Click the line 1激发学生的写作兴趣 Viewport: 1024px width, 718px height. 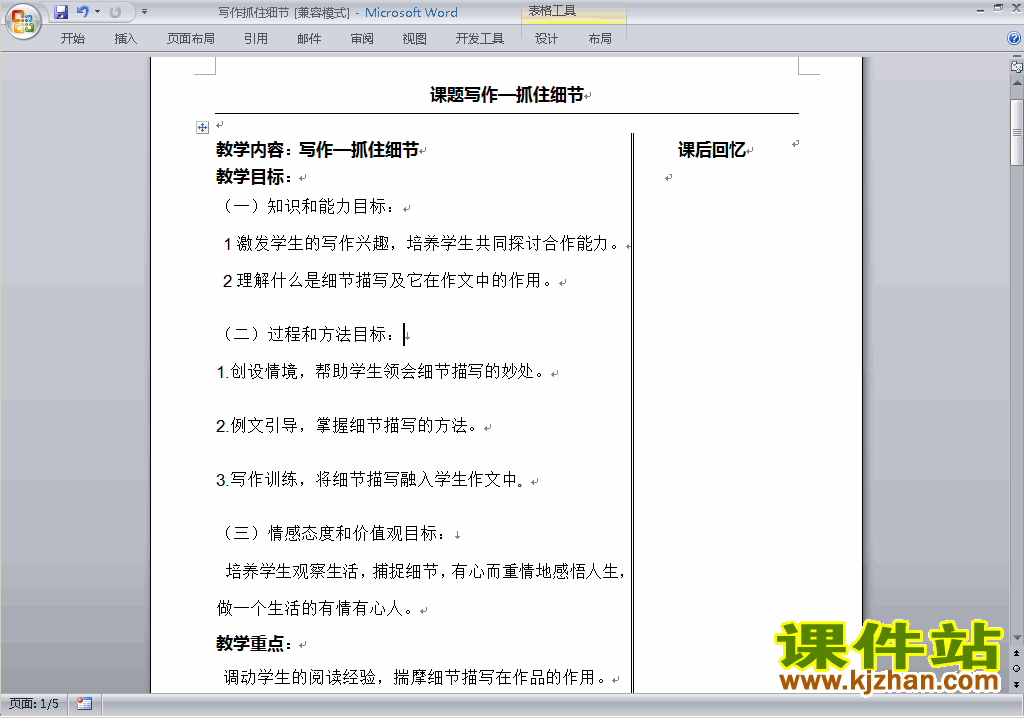pos(421,244)
